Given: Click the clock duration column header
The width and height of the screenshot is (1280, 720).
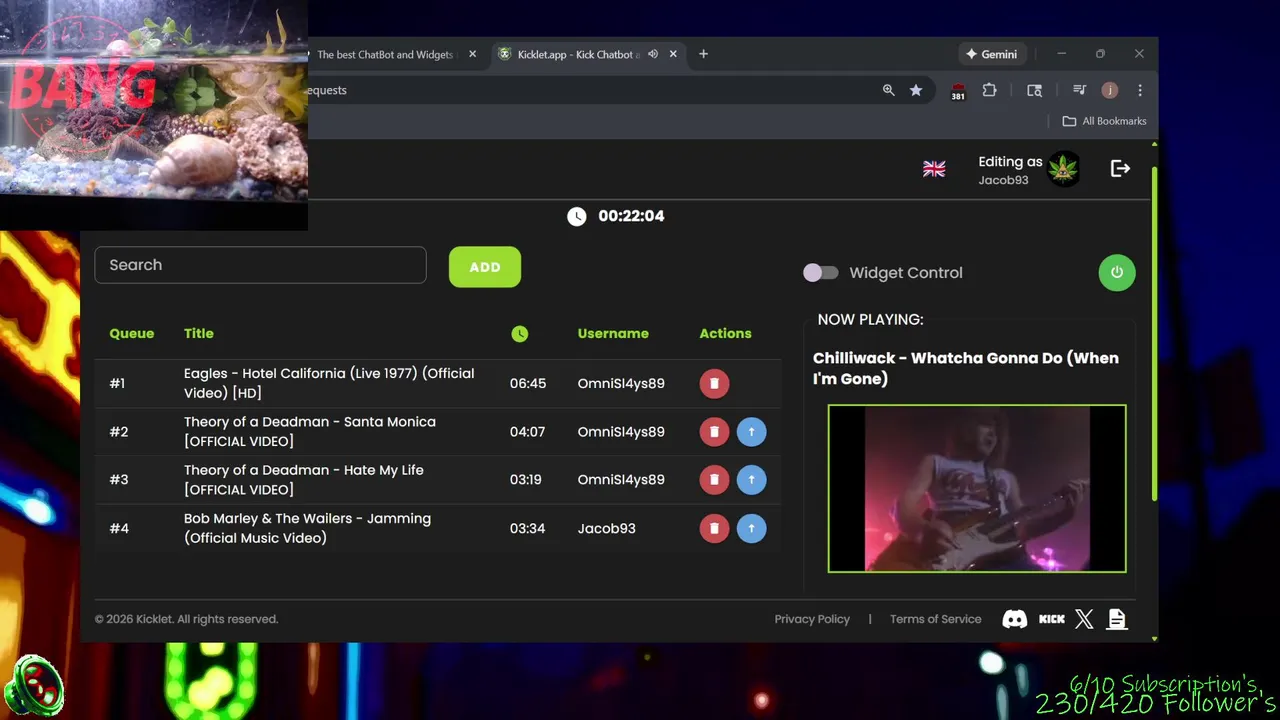Looking at the screenshot, I should [519, 334].
